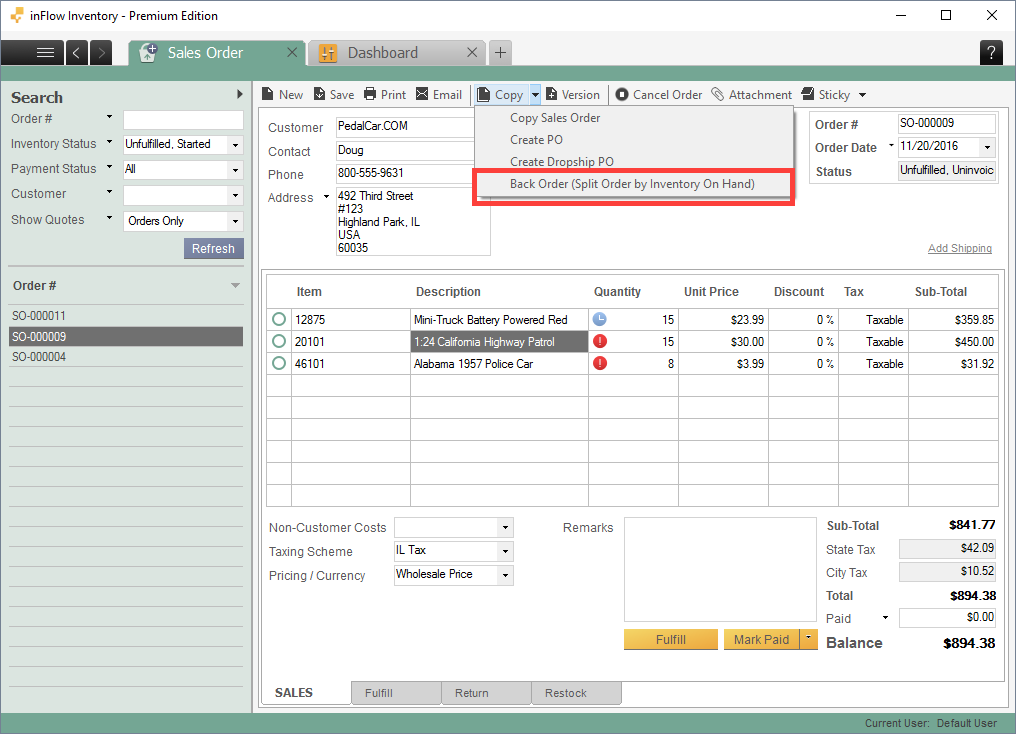Image resolution: width=1016 pixels, height=734 pixels.
Task: Open help with question mark icon
Action: [991, 52]
